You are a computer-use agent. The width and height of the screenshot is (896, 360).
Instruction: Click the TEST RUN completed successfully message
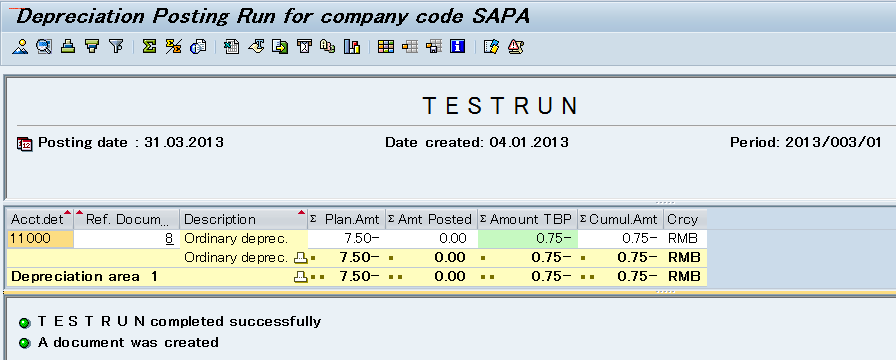[179, 322]
